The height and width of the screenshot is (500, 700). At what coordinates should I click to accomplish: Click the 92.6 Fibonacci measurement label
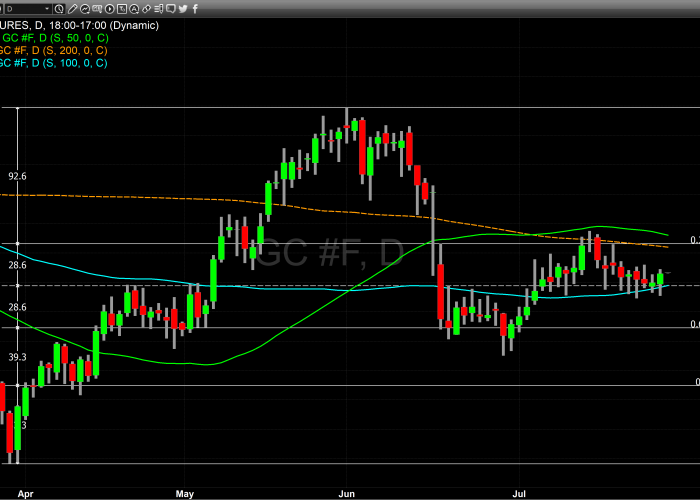pyautogui.click(x=17, y=176)
